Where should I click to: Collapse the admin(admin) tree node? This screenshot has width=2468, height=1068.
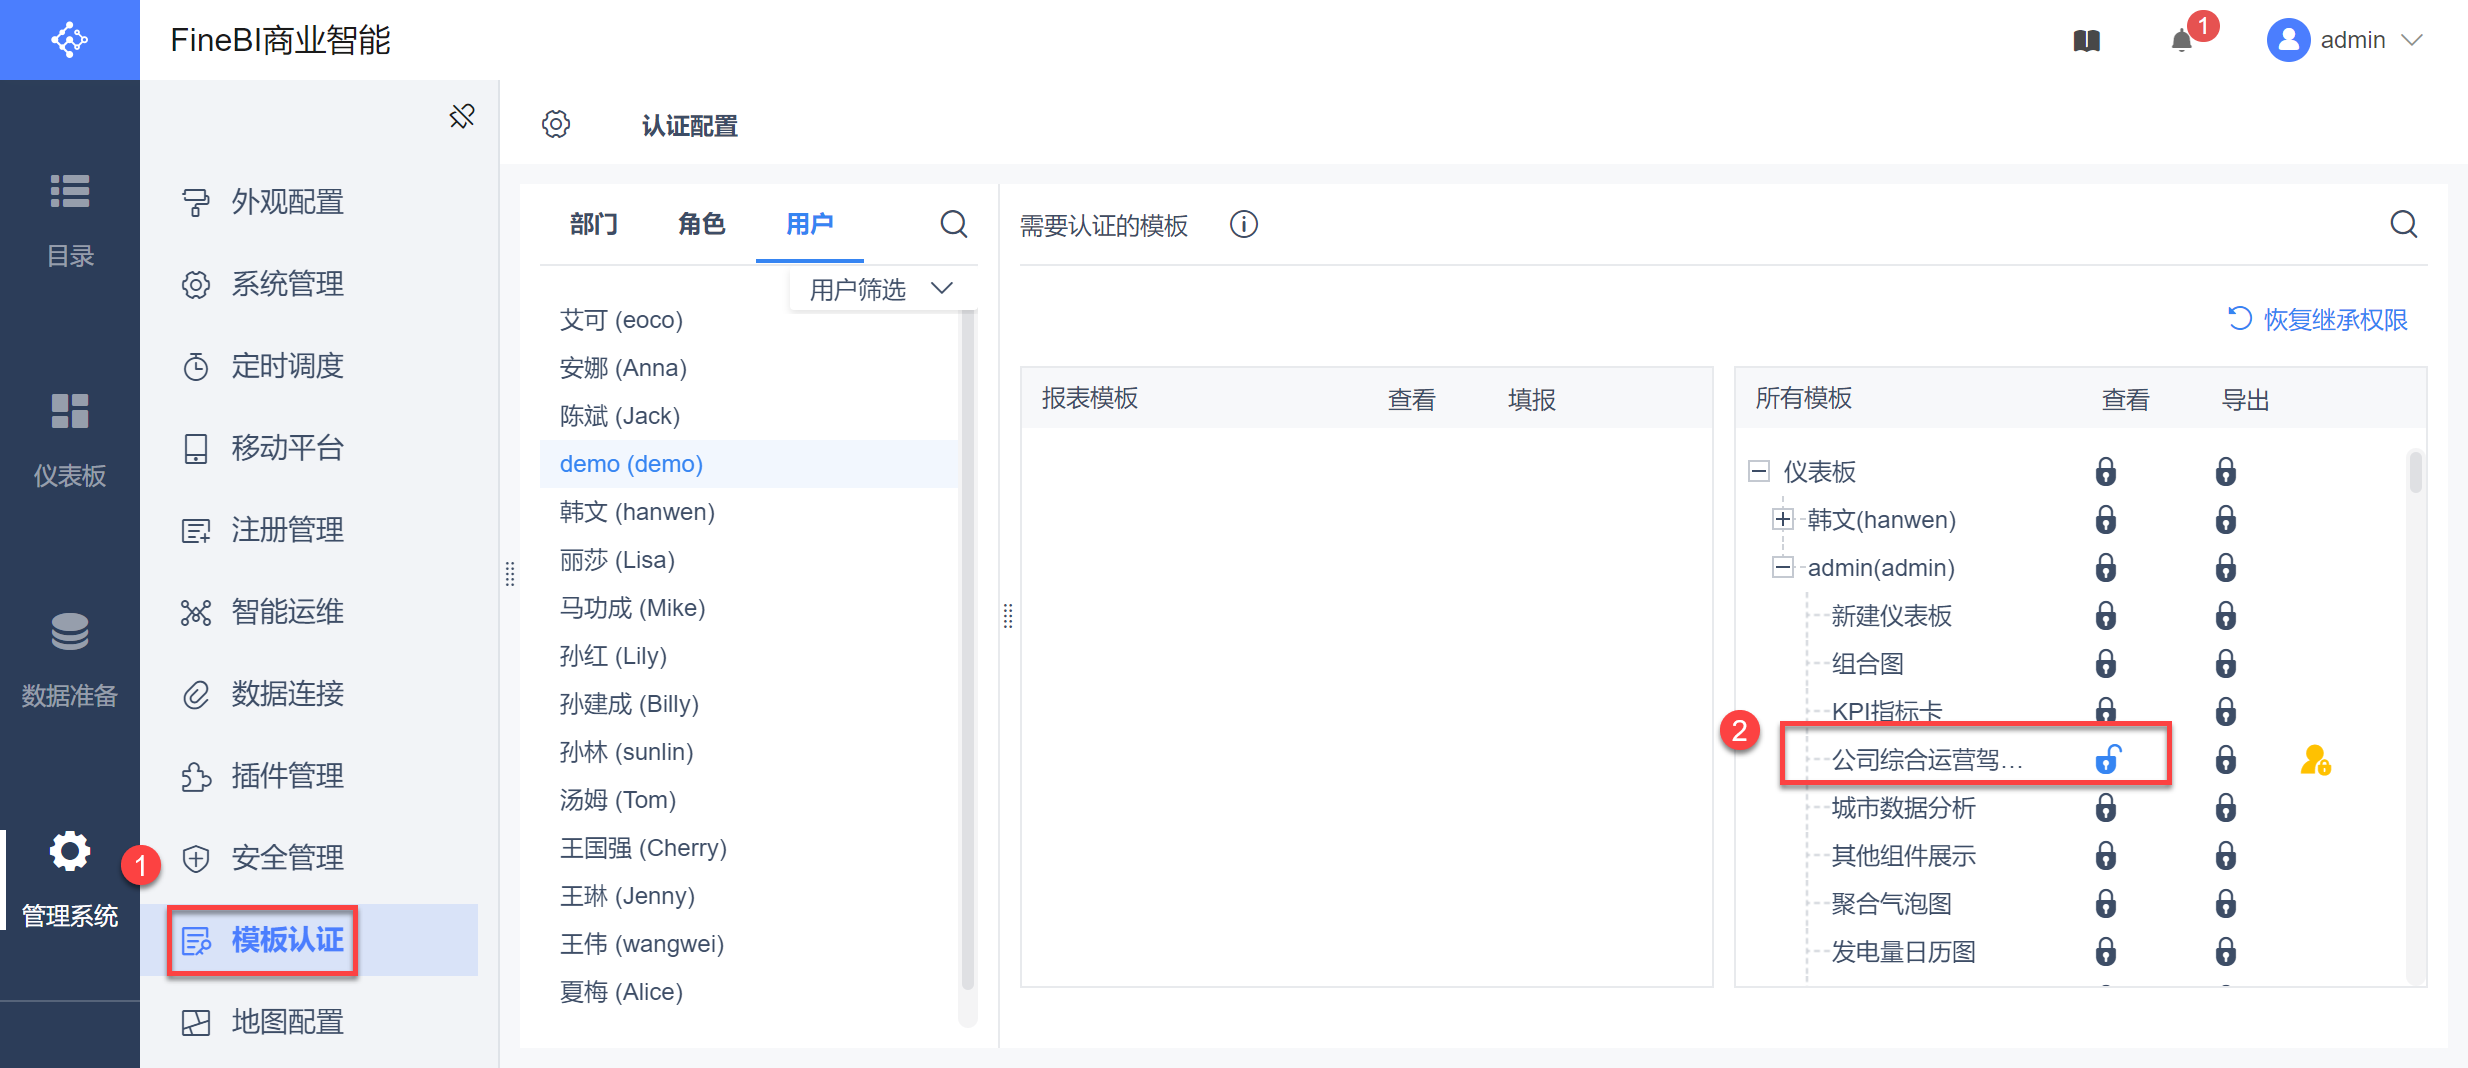1782,568
